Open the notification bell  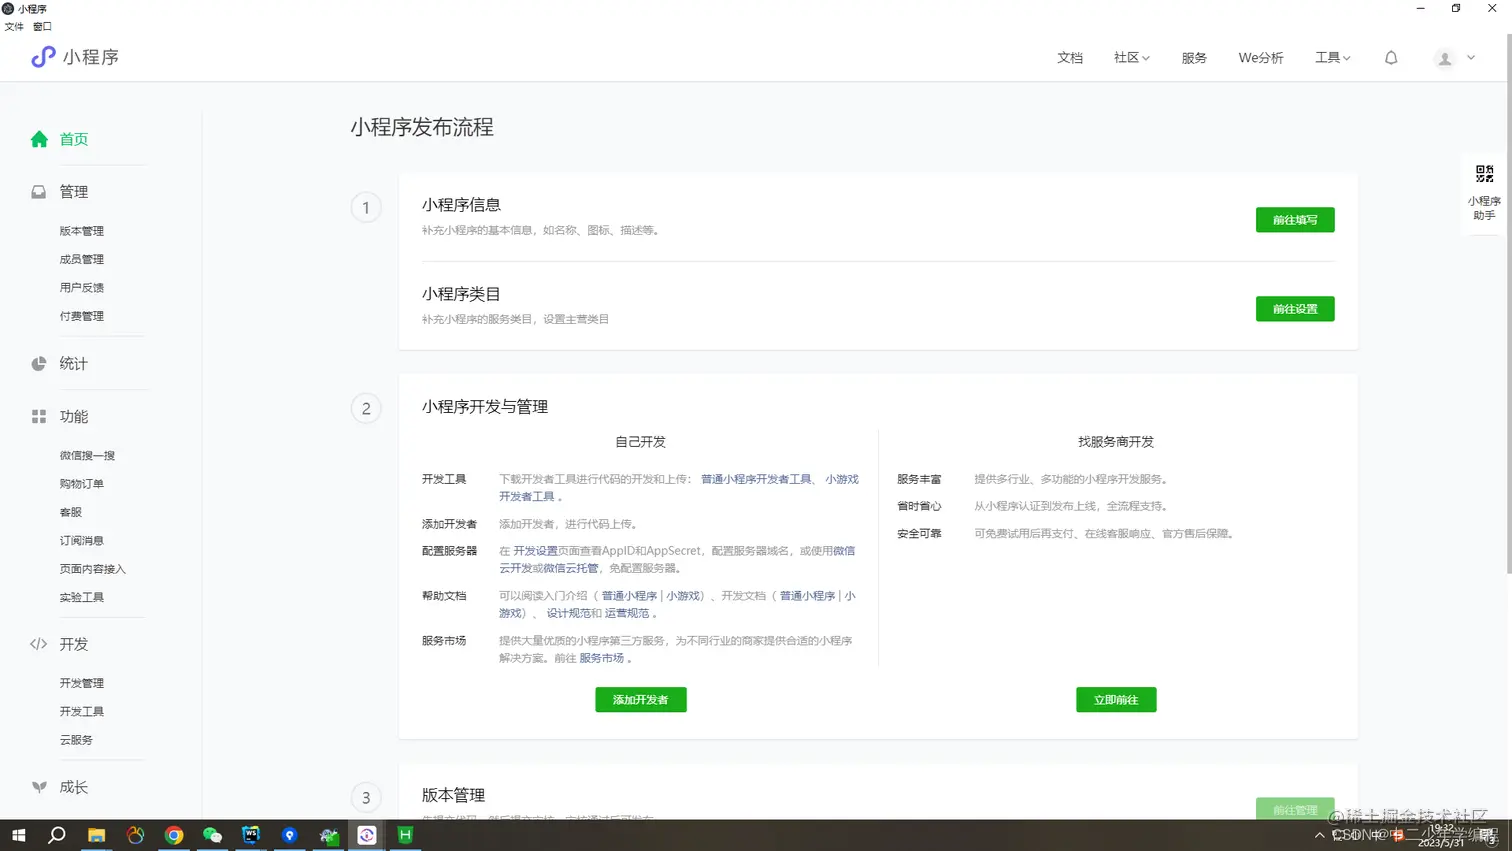[x=1391, y=58]
